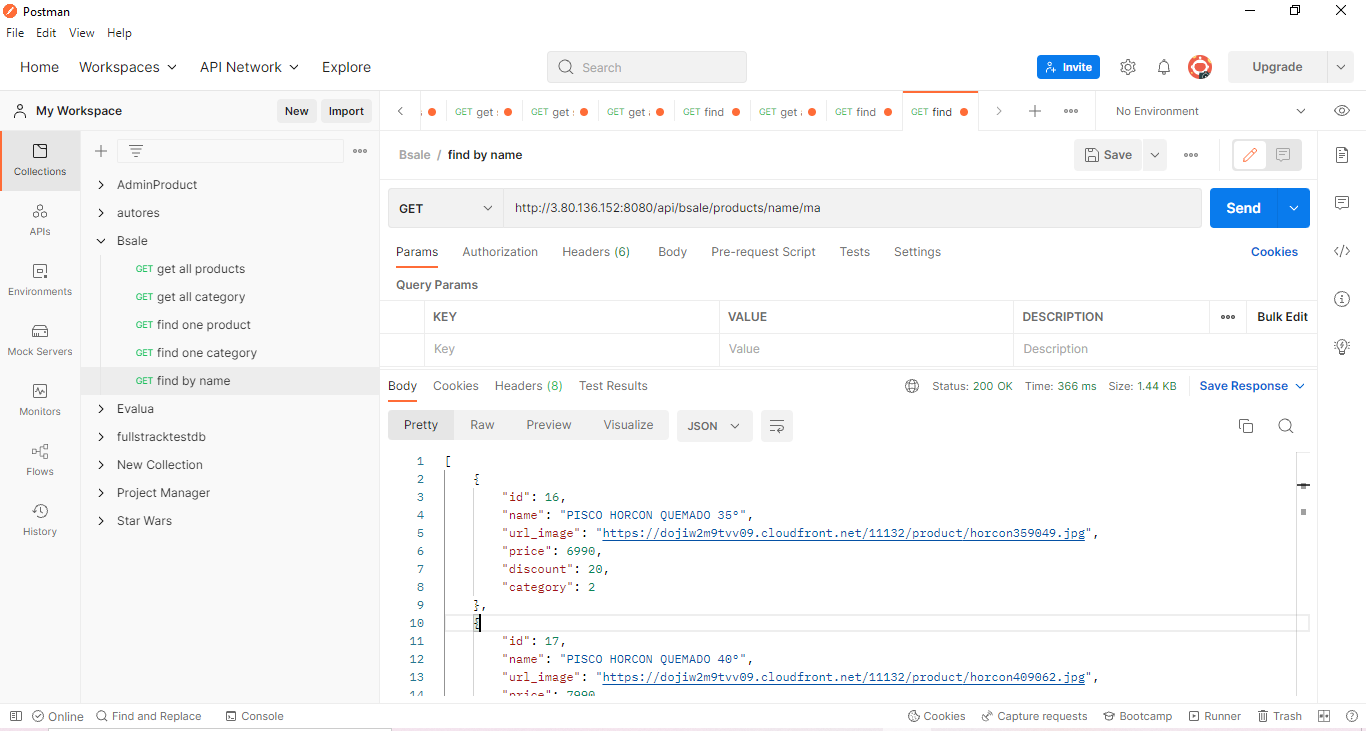Open the cloudfront product image URL

tap(842, 533)
